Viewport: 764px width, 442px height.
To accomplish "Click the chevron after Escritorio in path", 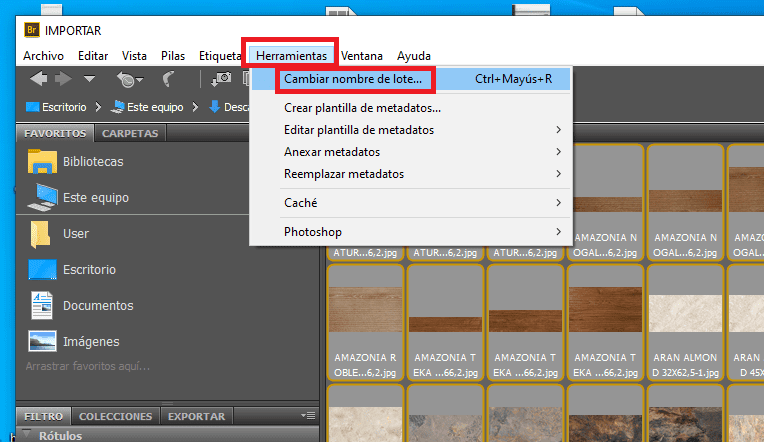I will pos(98,107).
